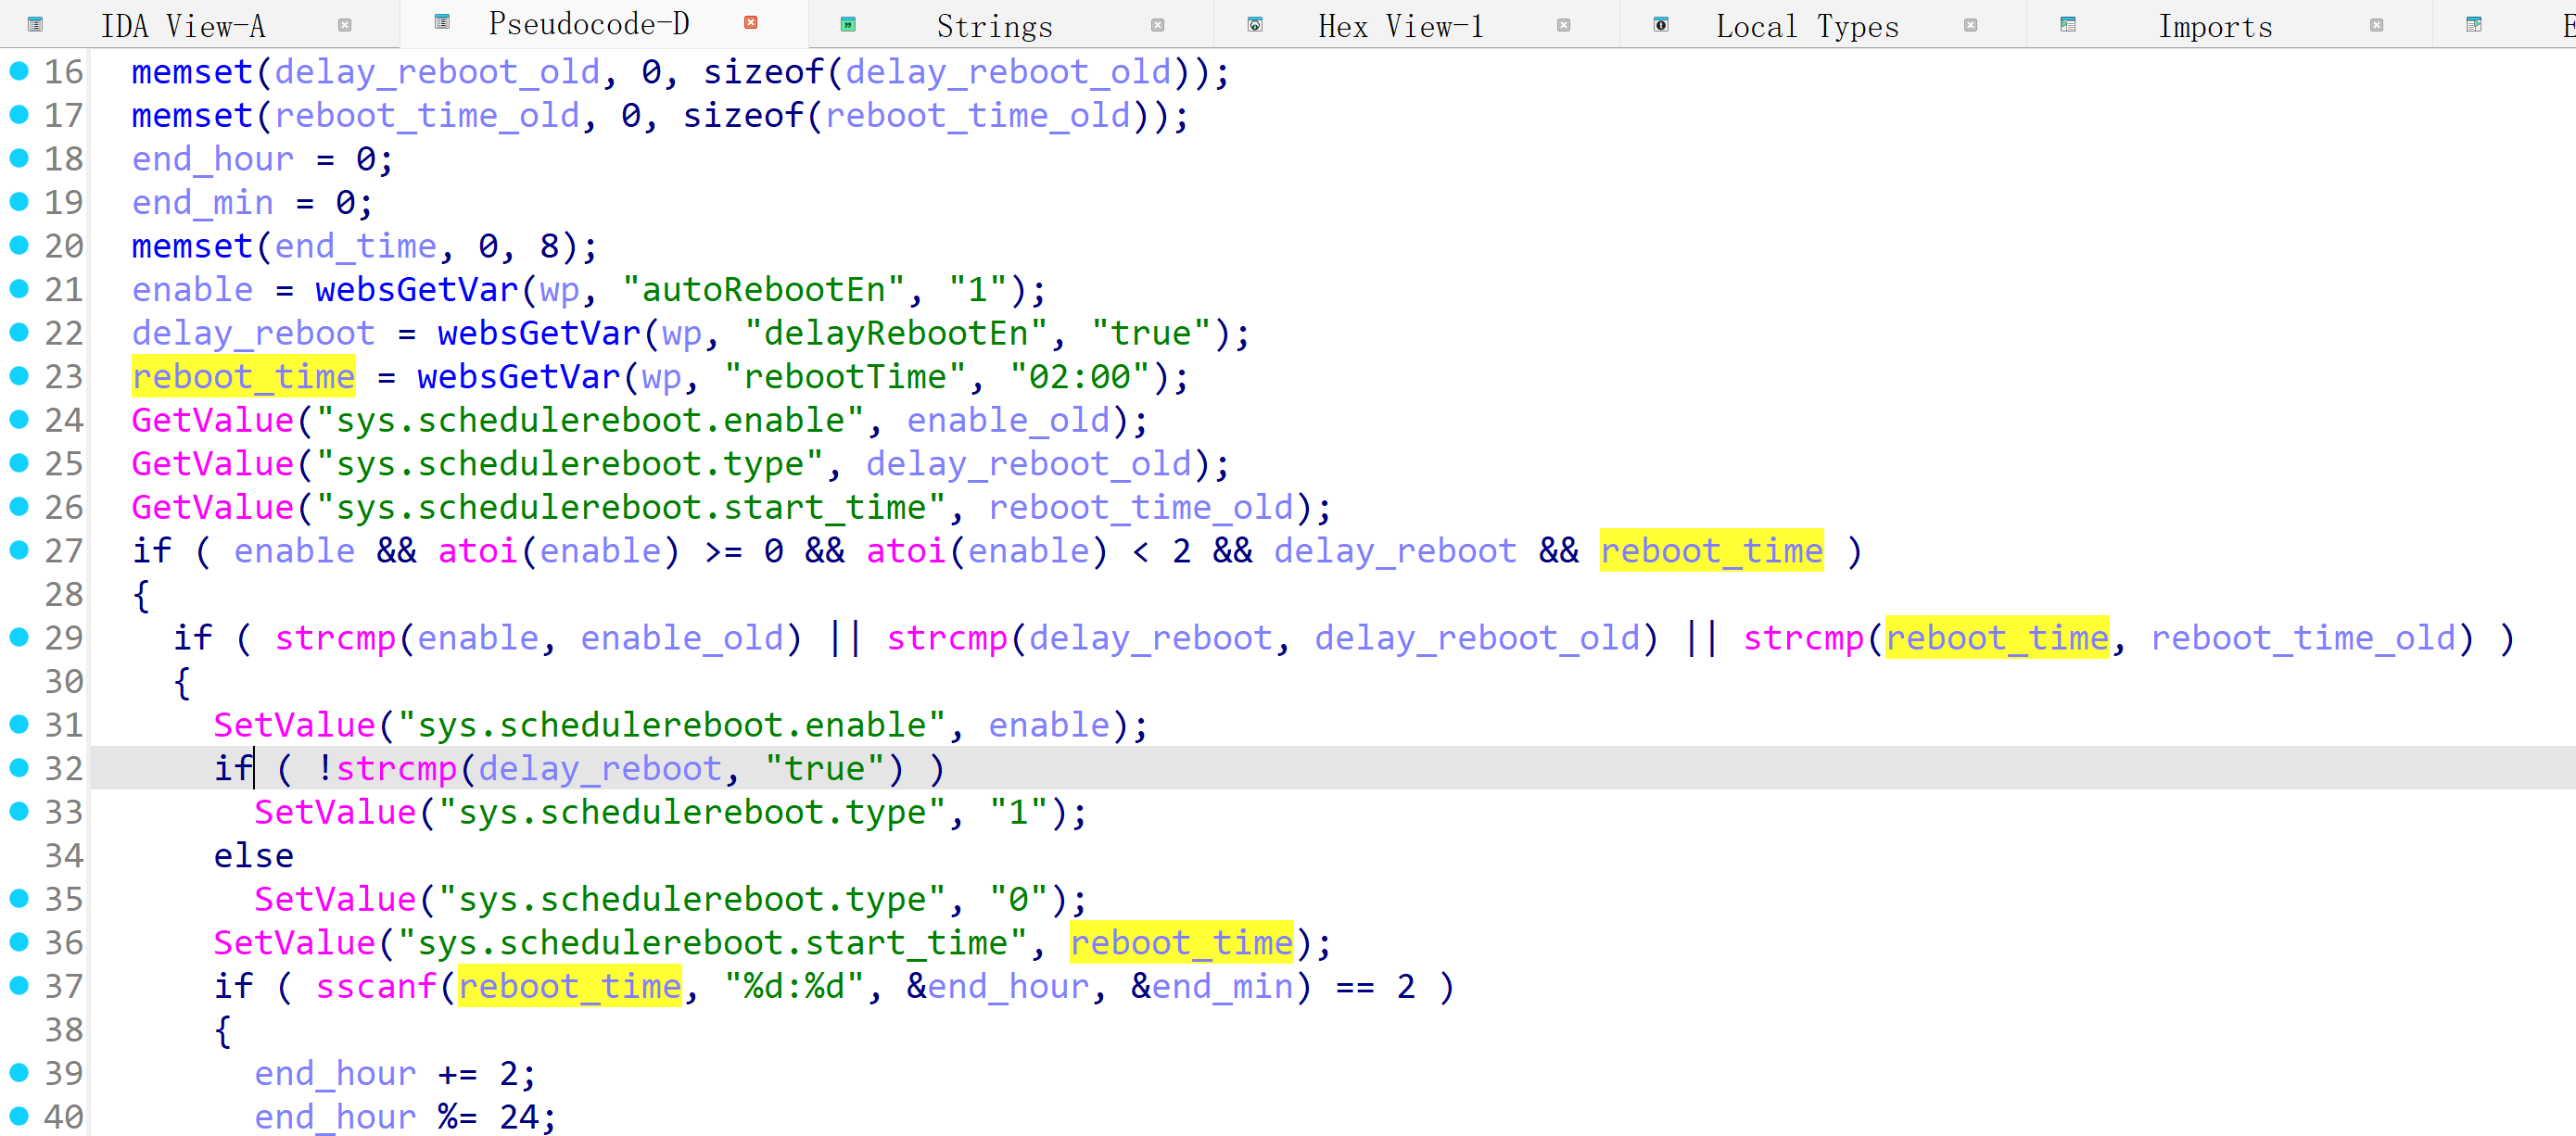Toggle breakpoint dot on line 32
The width and height of the screenshot is (2576, 1136).
(x=19, y=768)
